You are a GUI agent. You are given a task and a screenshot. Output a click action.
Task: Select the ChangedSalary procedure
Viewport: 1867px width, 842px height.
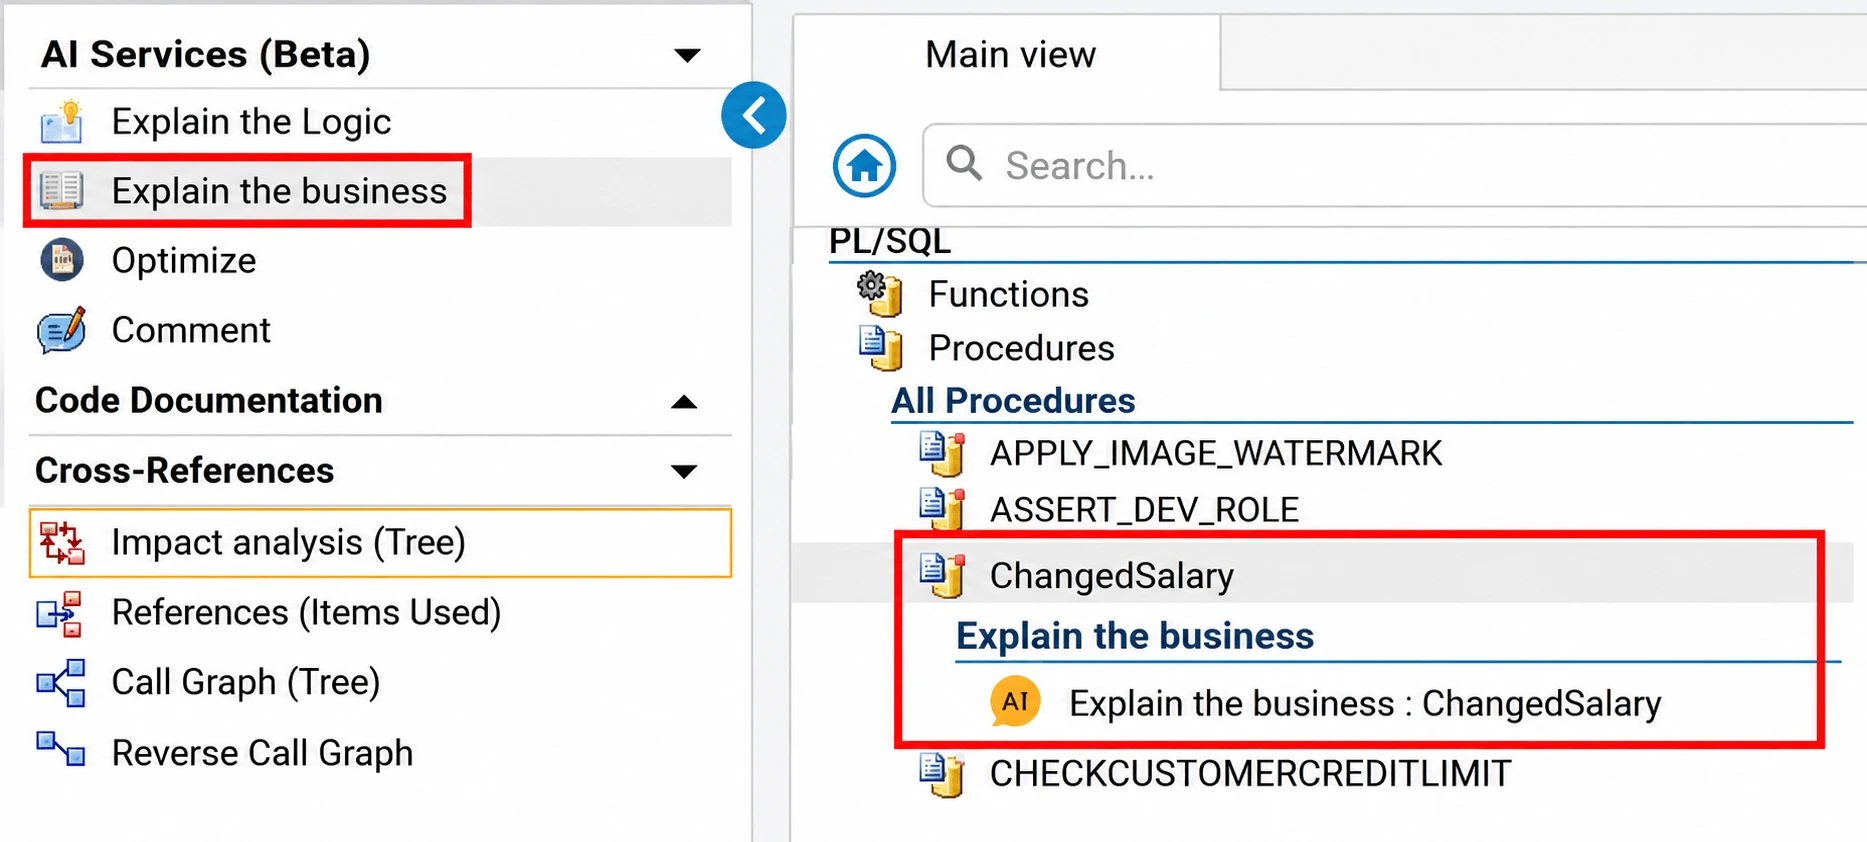click(1111, 576)
